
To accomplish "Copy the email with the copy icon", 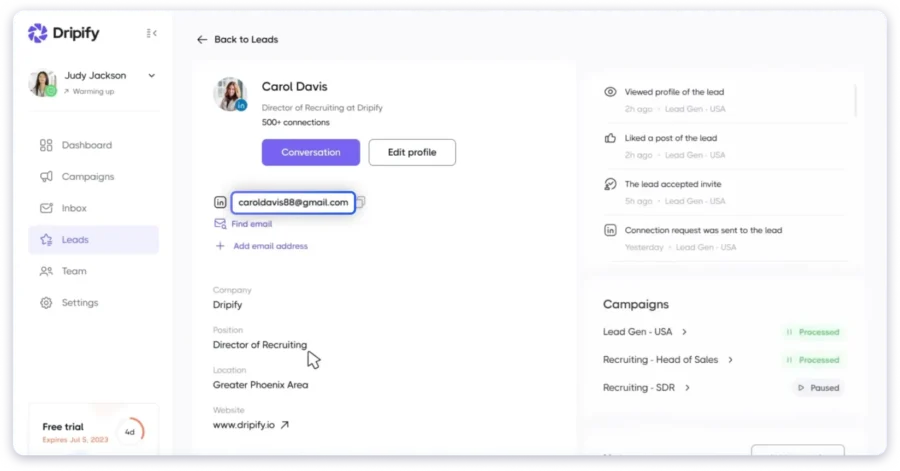I will click(x=360, y=202).
